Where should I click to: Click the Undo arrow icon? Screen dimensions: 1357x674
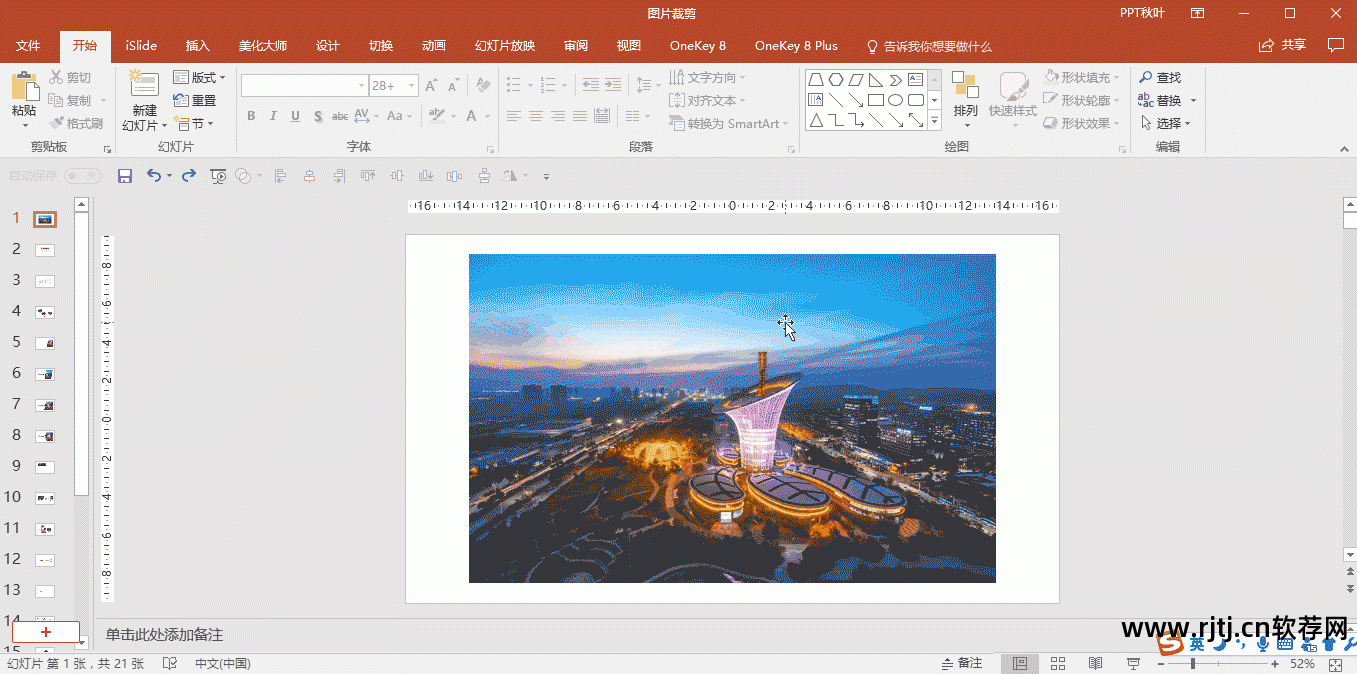click(153, 176)
